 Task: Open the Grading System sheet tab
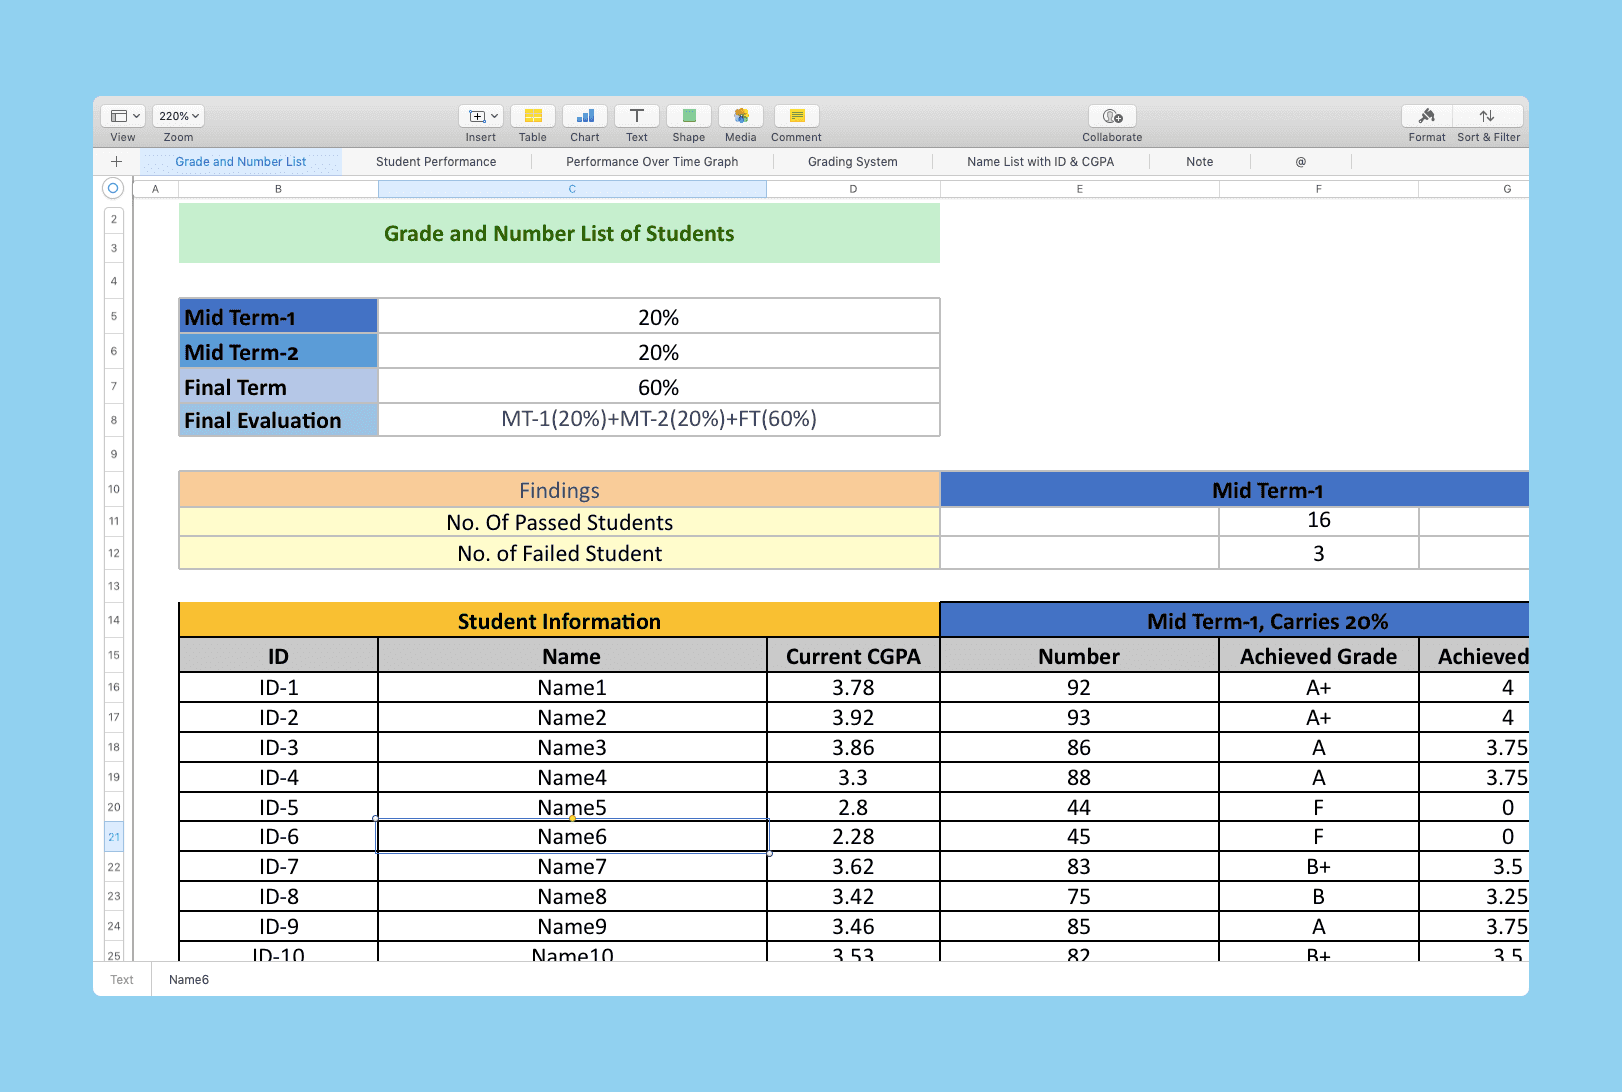(852, 162)
